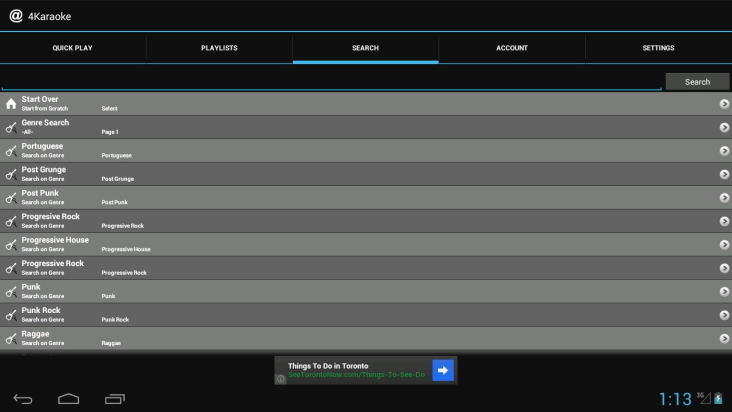Select the Start Over title text
Viewport: 732px width, 412px height.
pyautogui.click(x=40, y=99)
